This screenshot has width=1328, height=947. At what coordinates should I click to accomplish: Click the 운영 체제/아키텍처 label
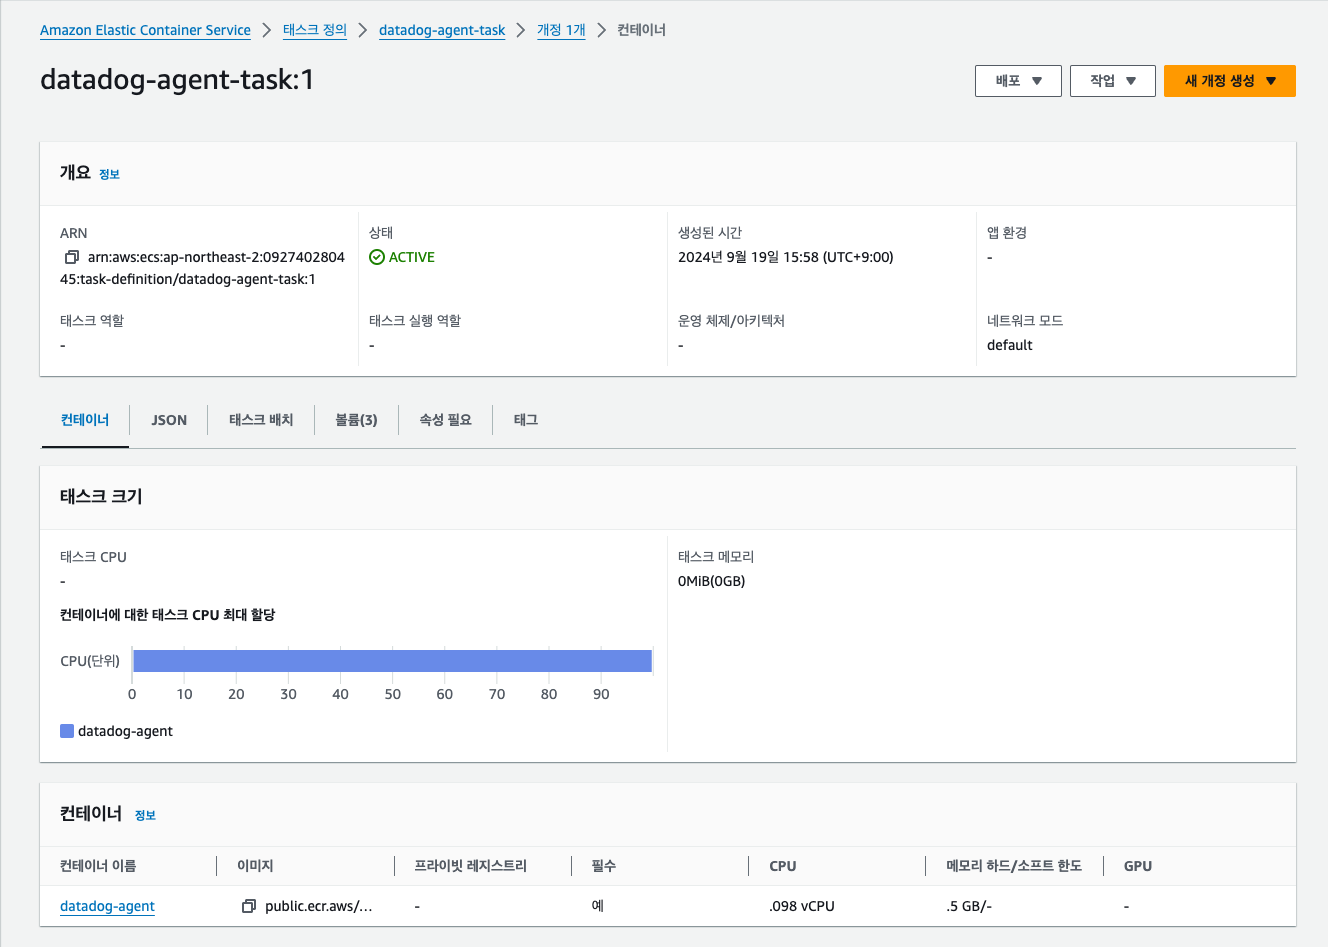731,321
